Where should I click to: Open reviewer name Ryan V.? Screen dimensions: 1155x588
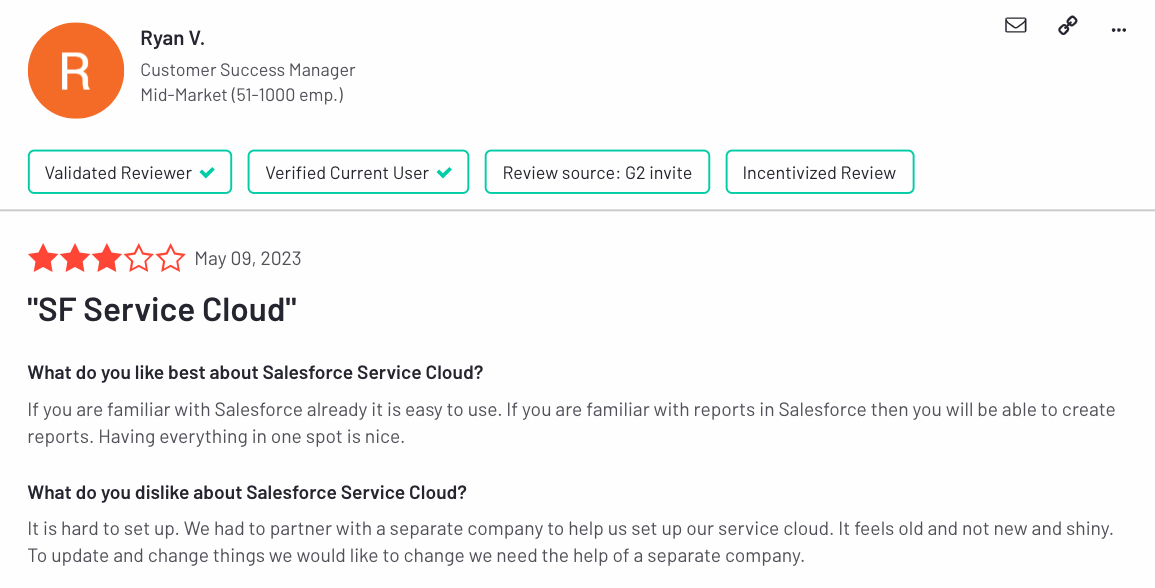(x=172, y=38)
